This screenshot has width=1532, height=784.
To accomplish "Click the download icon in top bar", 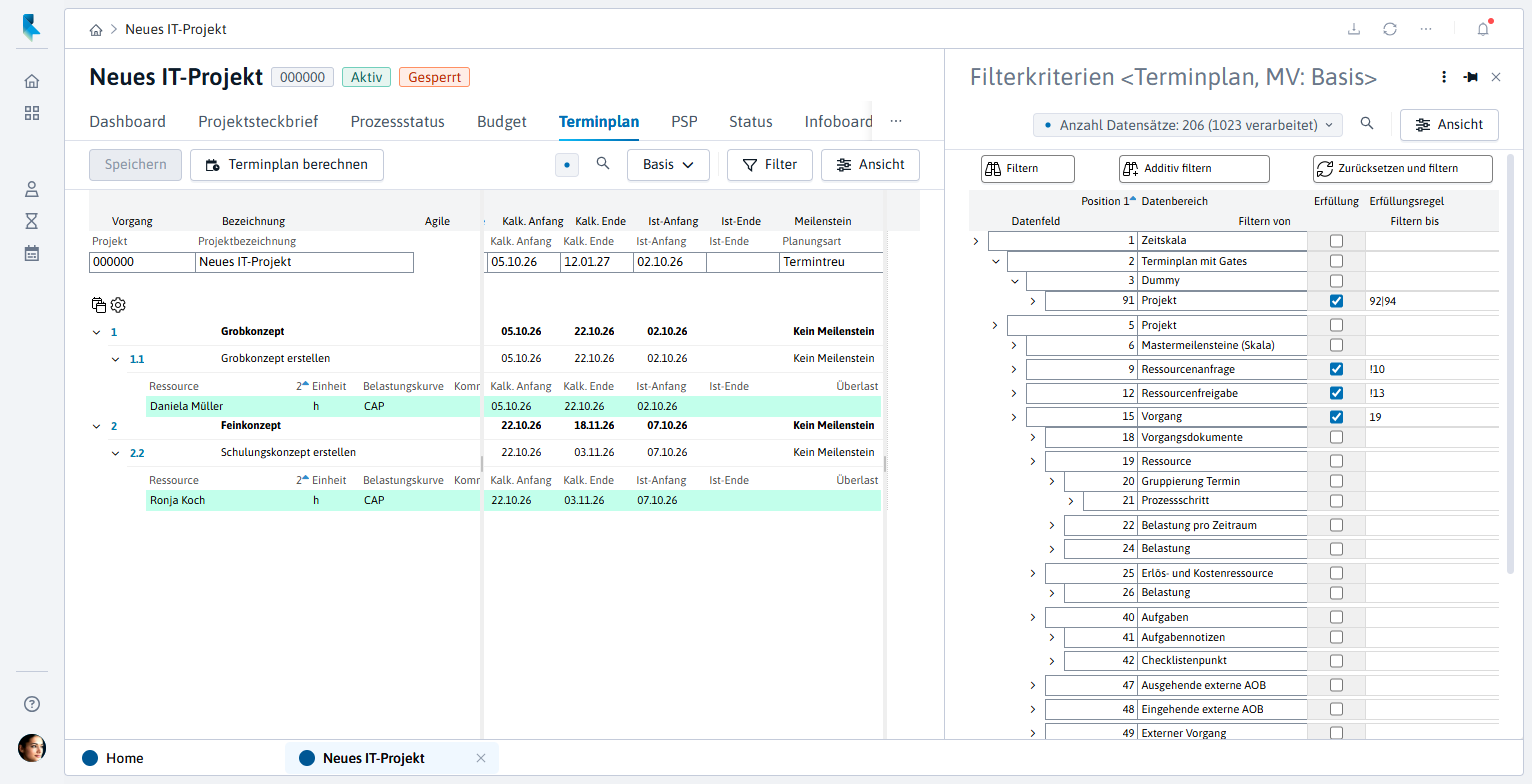I will (x=1354, y=29).
